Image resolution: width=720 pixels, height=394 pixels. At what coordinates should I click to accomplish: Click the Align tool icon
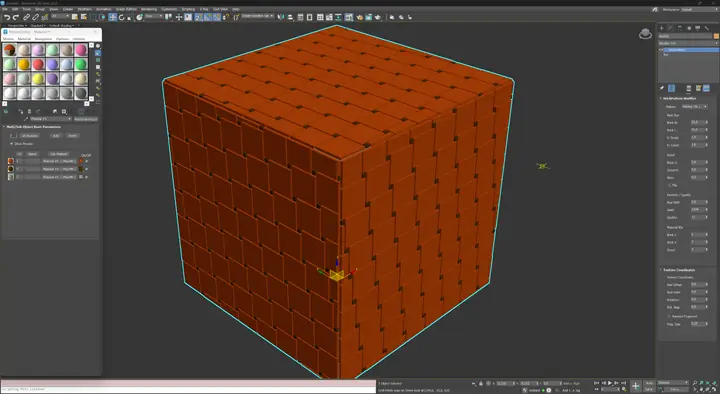coord(290,17)
